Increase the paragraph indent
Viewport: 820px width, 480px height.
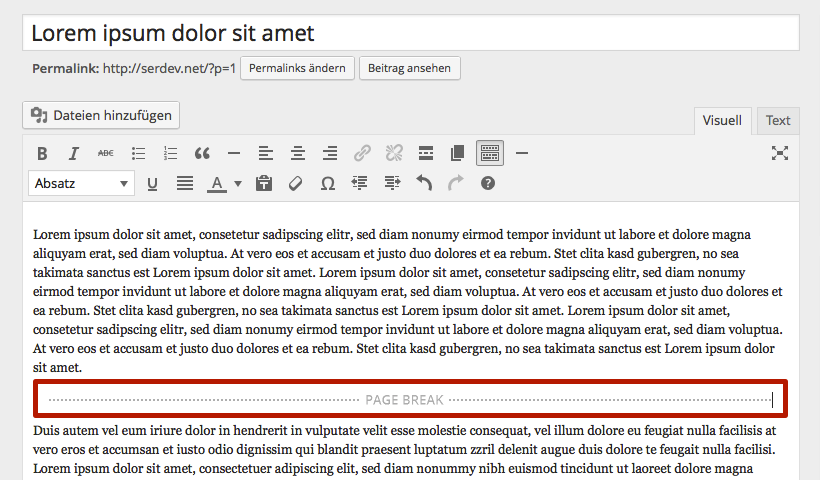coord(392,184)
